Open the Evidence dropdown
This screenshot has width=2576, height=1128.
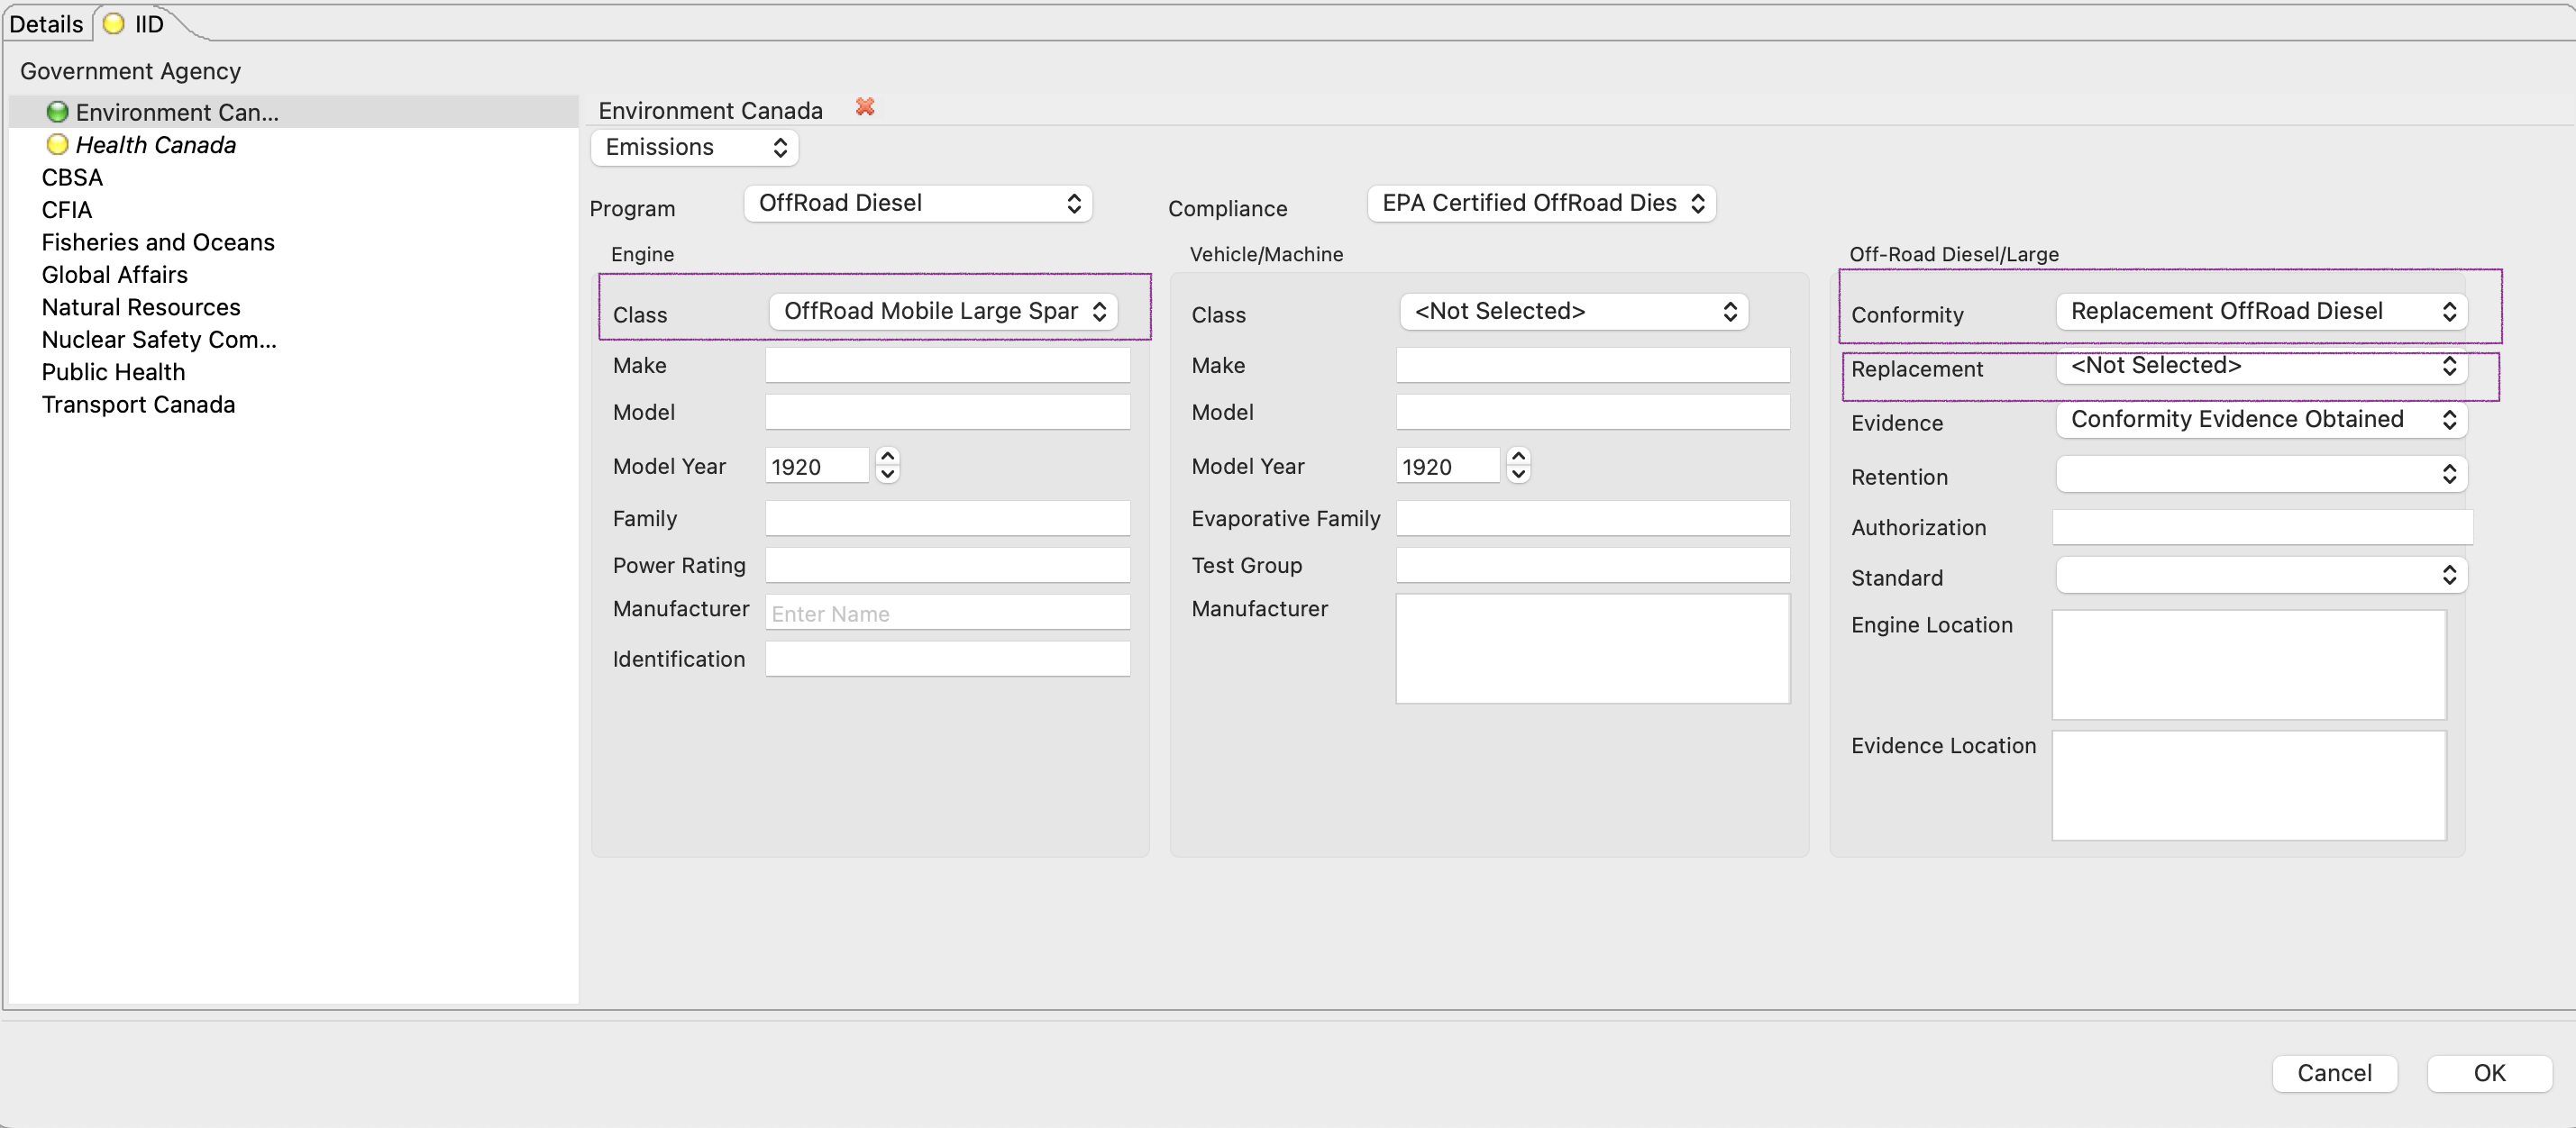pyautogui.click(x=2261, y=419)
